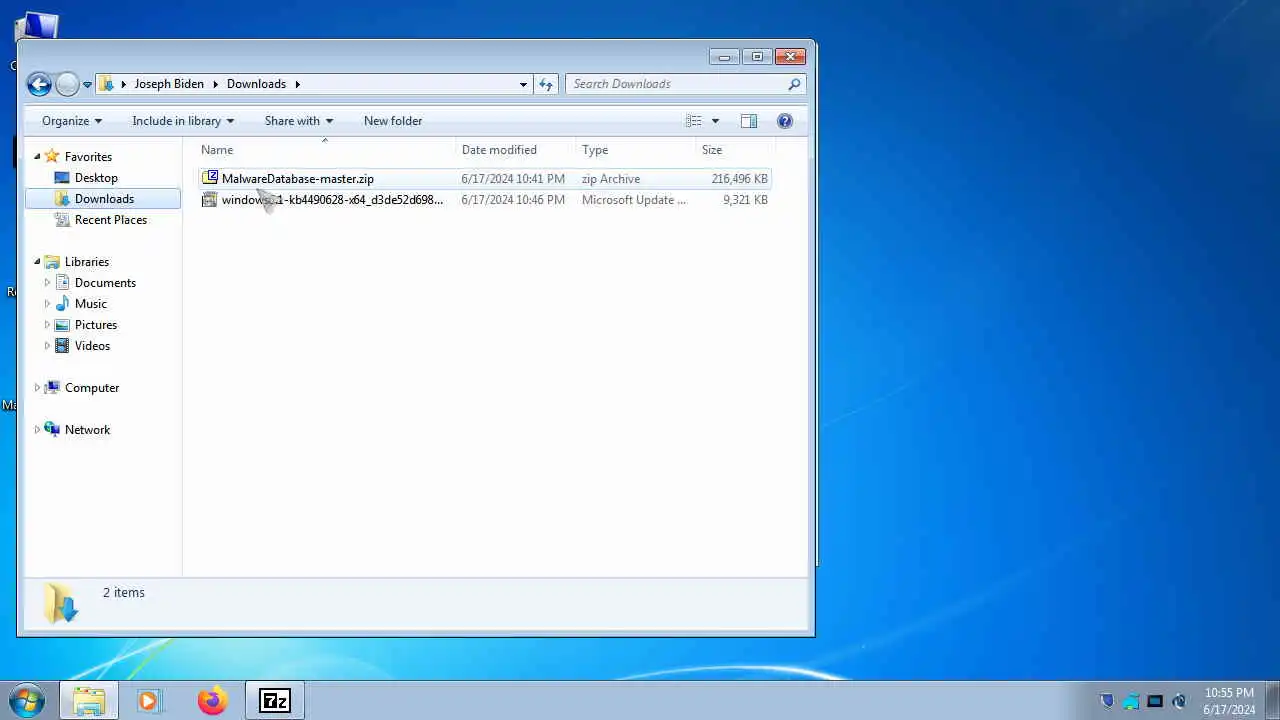Open the view options dropdown arrow
Screen dimensions: 1280x720
[x=715, y=121]
